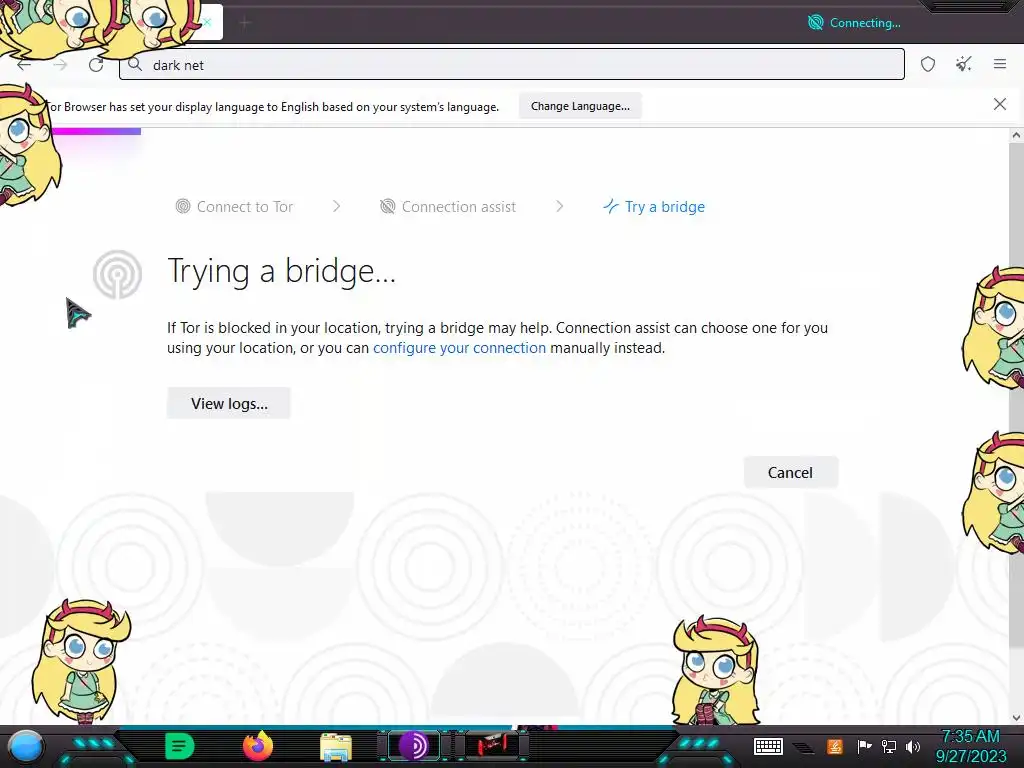Click the orange Java tray icon
Screen dimensions: 1024x768
(x=834, y=746)
